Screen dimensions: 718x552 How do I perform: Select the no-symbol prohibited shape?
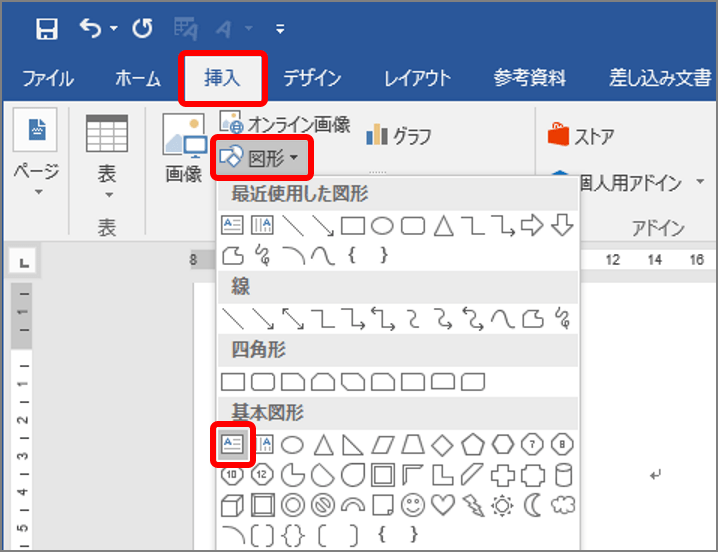(x=323, y=505)
